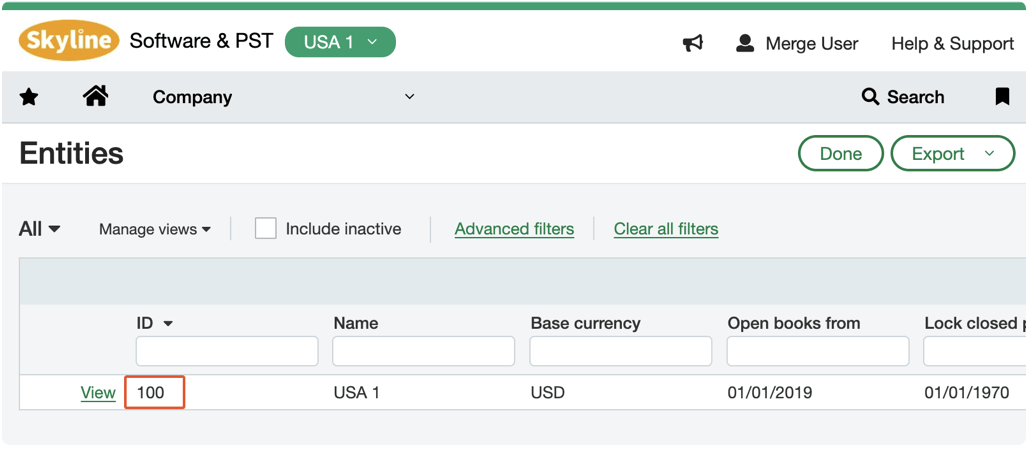This screenshot has height=458, width=1032.
Task: Click the Merge User profile icon
Action: click(x=745, y=43)
